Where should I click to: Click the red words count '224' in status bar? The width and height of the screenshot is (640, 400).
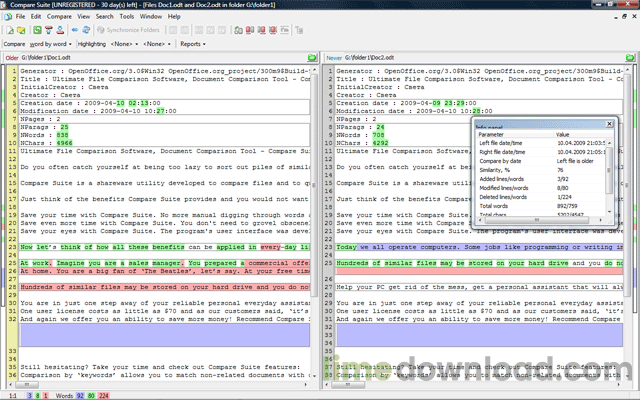pyautogui.click(x=104, y=396)
